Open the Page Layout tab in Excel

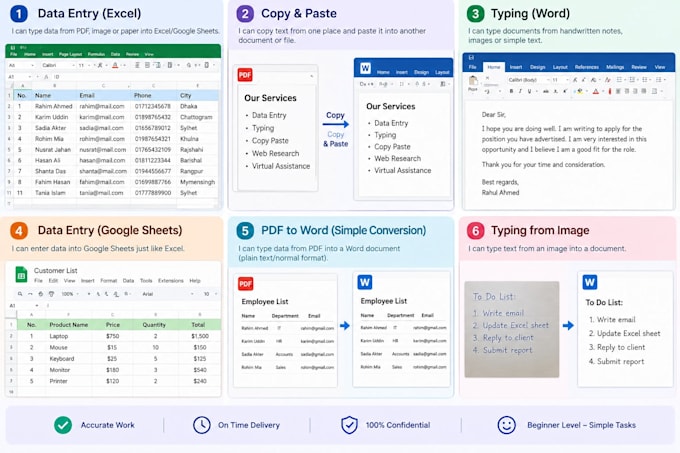click(x=70, y=54)
